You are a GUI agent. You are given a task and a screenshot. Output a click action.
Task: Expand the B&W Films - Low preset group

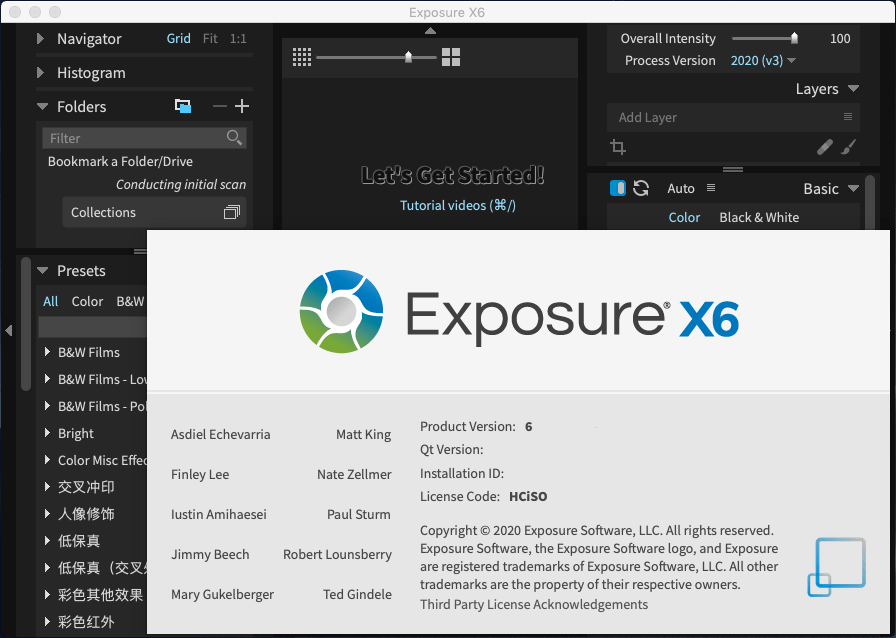click(48, 378)
